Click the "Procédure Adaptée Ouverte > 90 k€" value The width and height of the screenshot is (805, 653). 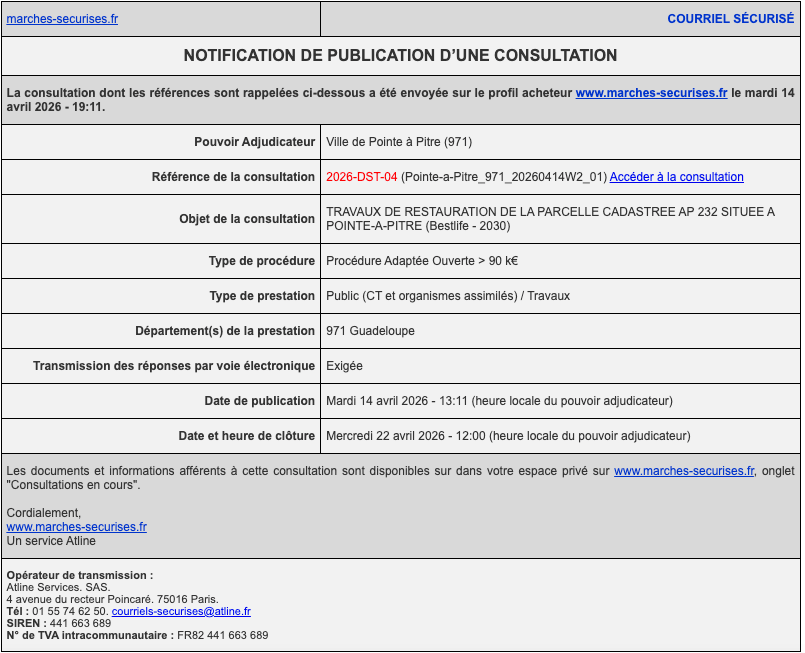click(421, 261)
